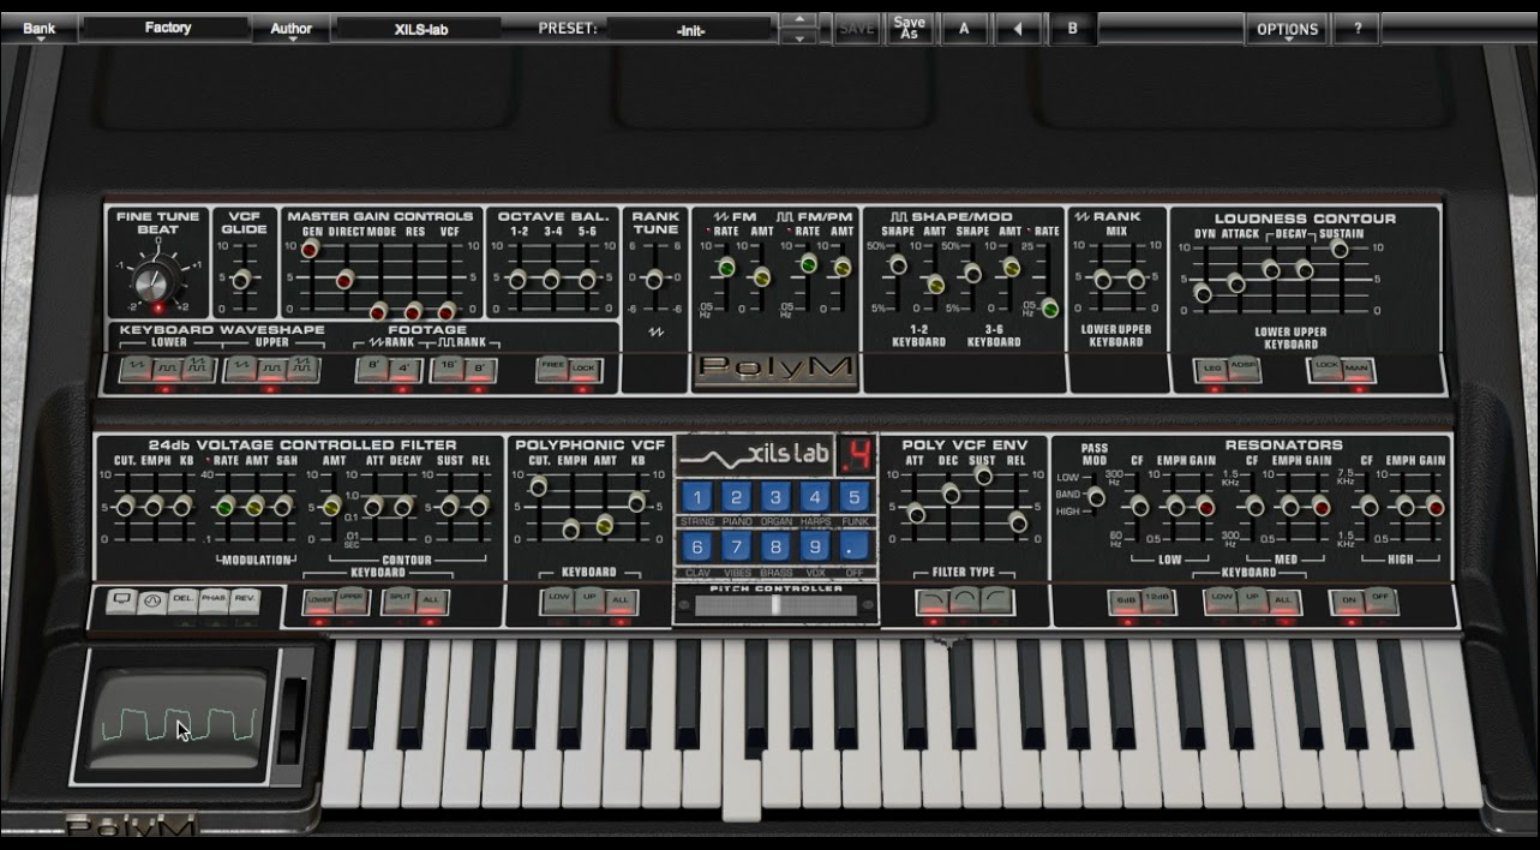Select preset slot A
The height and width of the screenshot is (850, 1540).
click(964, 29)
